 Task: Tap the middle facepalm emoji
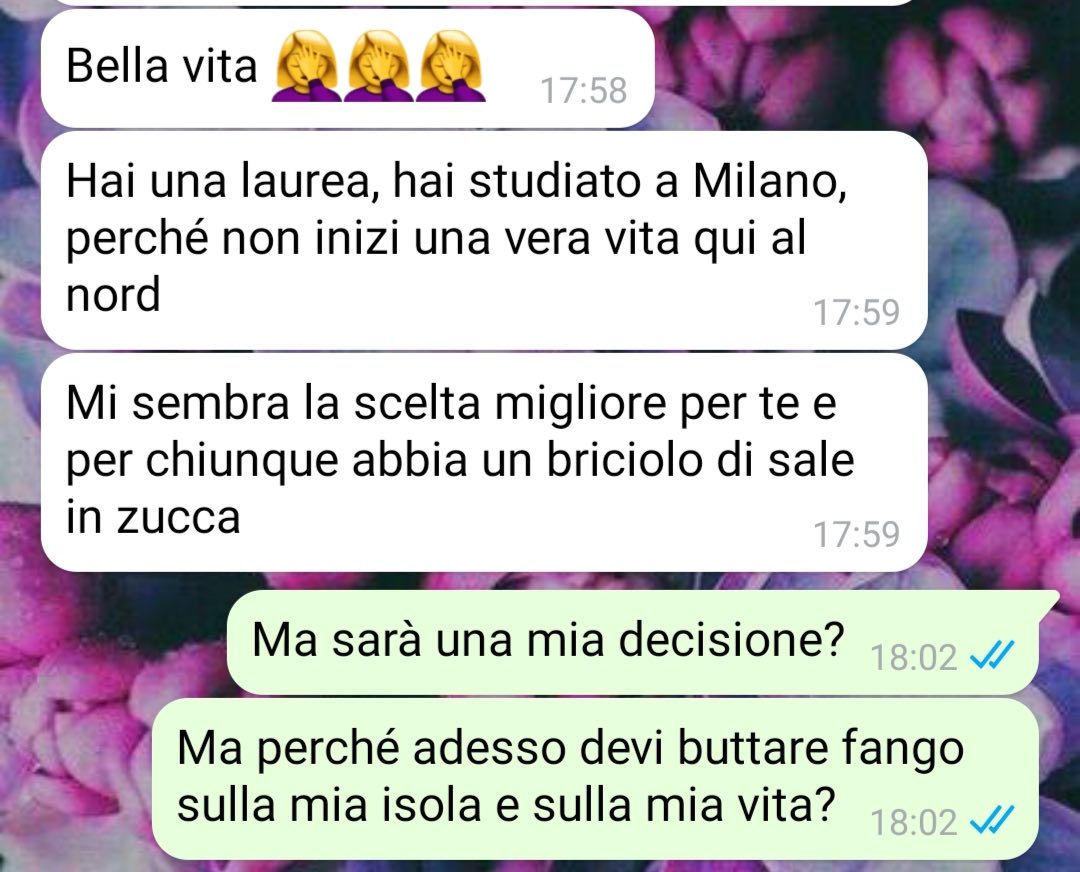(x=379, y=66)
